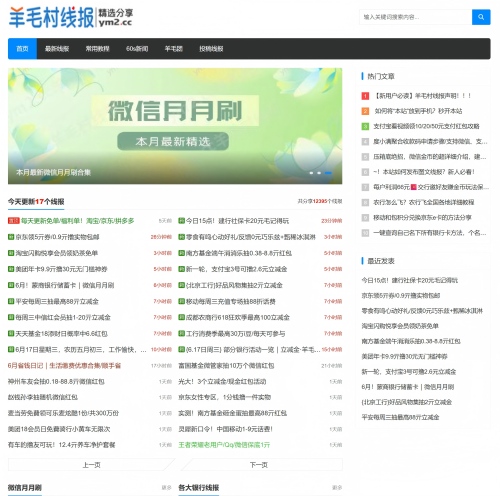The width and height of the screenshot is (500, 496).
Task: Click the green badge beside 美团年卡9.9元 in main list
Action: point(11,269)
